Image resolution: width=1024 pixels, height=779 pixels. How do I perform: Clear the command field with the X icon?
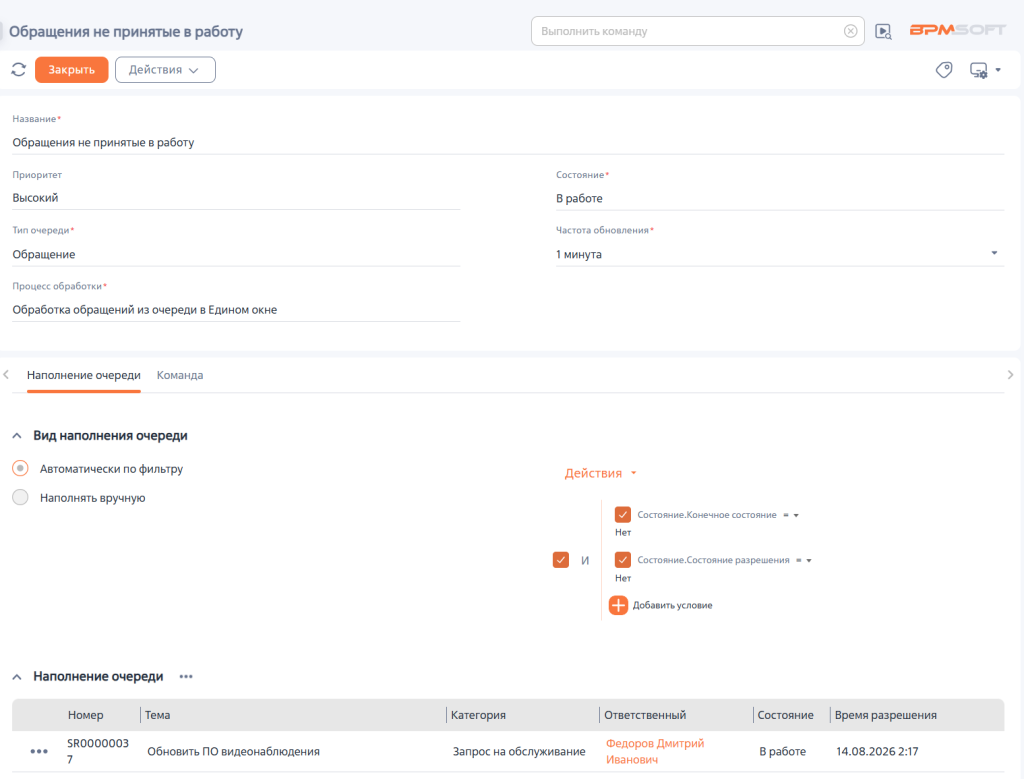pyautogui.click(x=850, y=31)
